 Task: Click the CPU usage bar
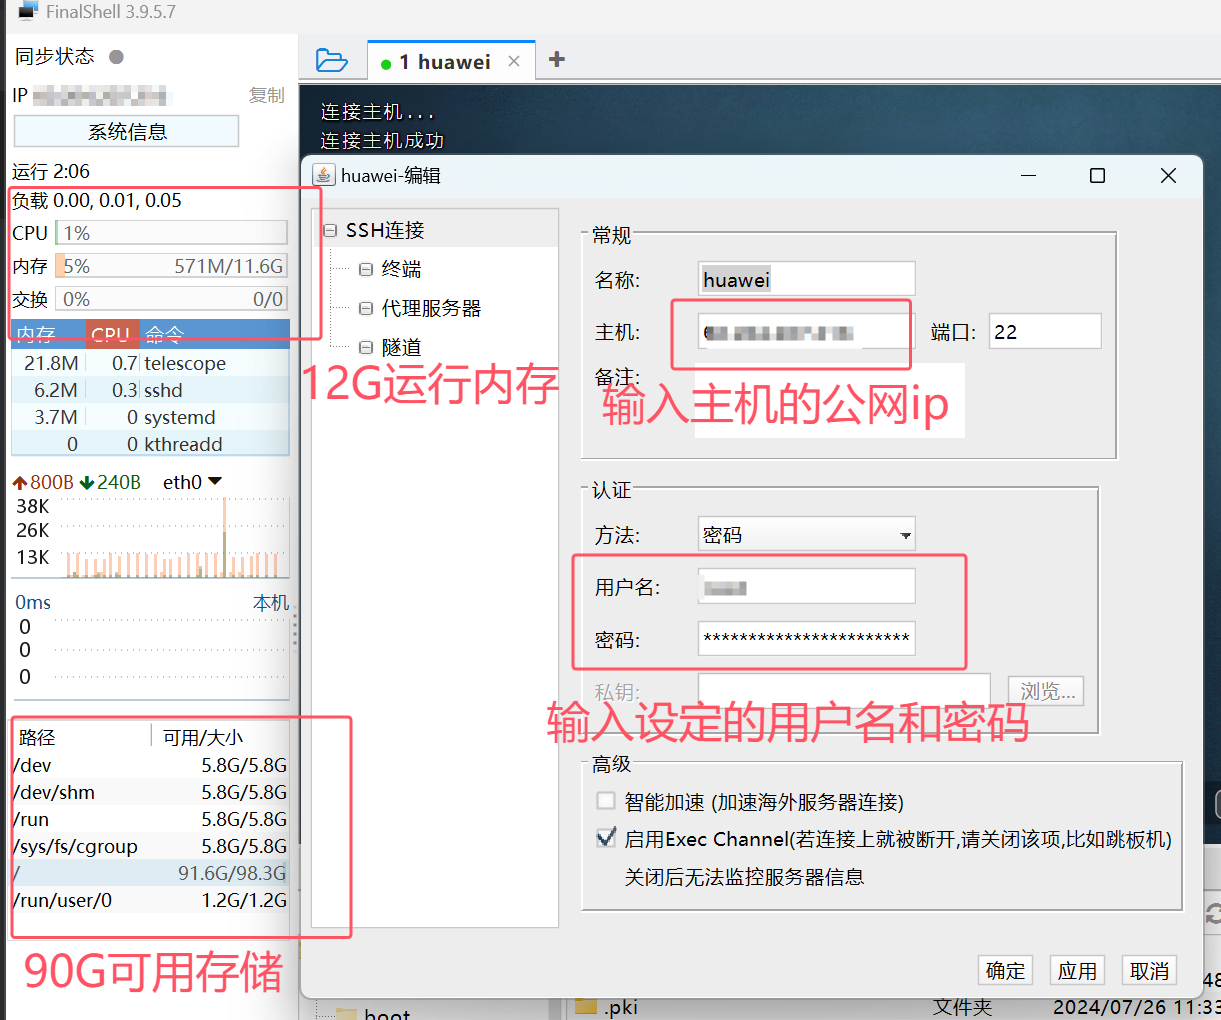(171, 233)
